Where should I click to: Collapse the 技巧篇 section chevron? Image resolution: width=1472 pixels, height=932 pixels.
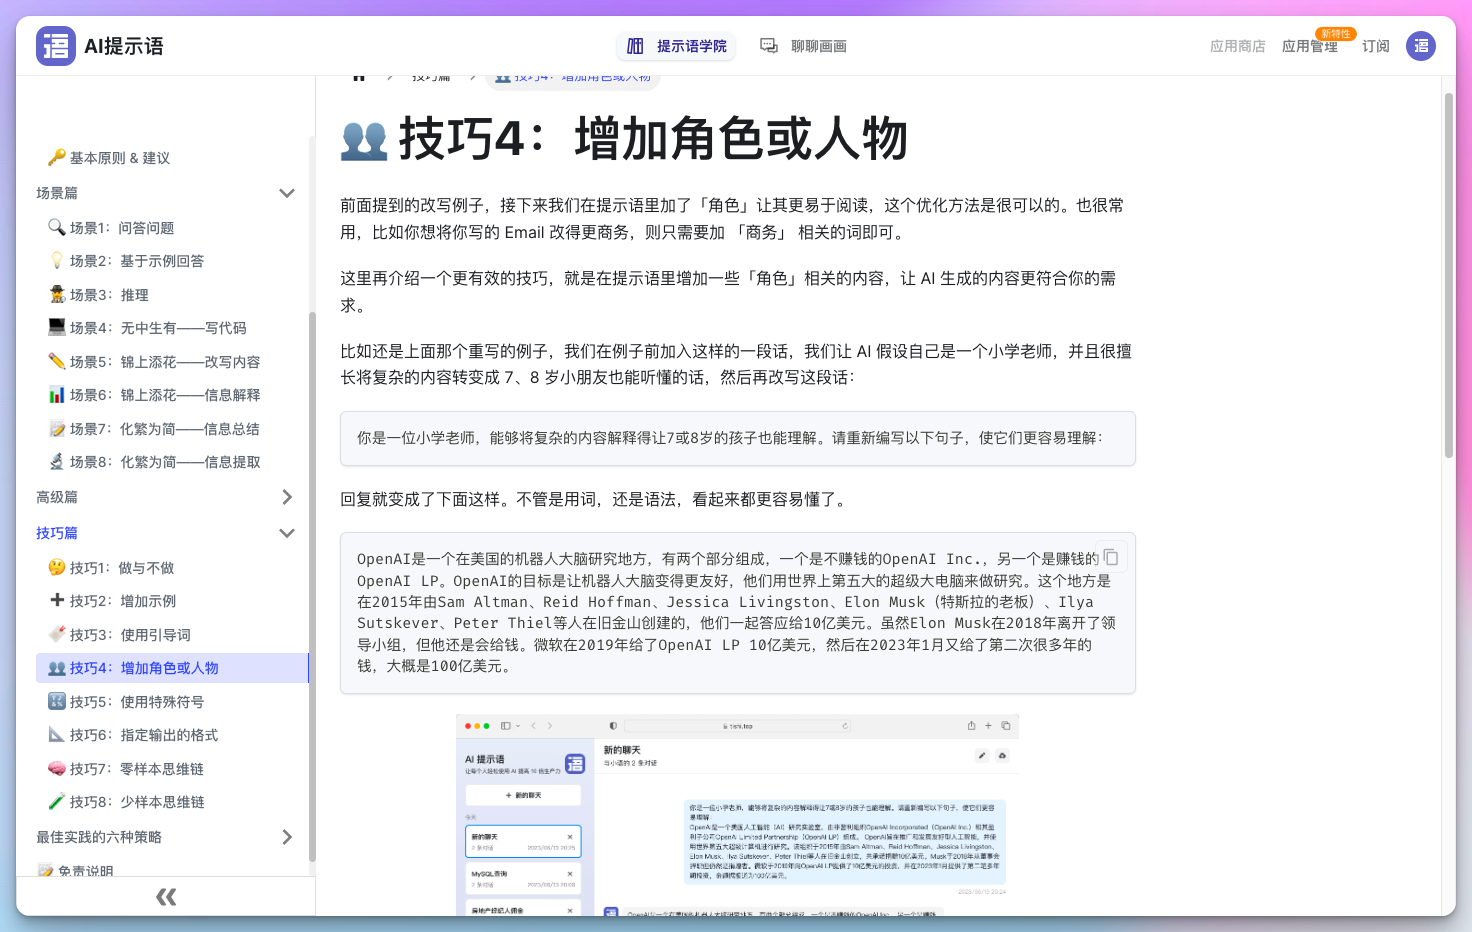click(x=287, y=533)
